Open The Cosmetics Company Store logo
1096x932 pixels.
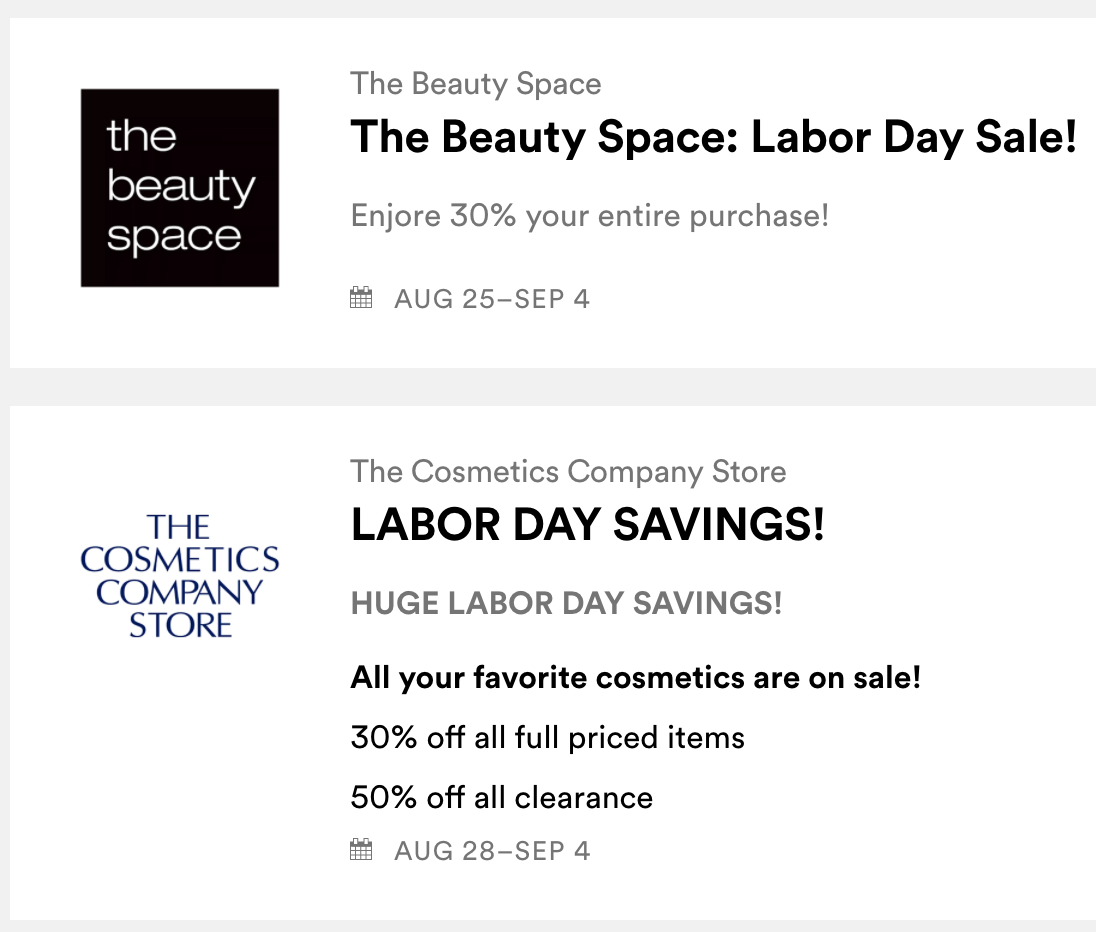pyautogui.click(x=180, y=575)
